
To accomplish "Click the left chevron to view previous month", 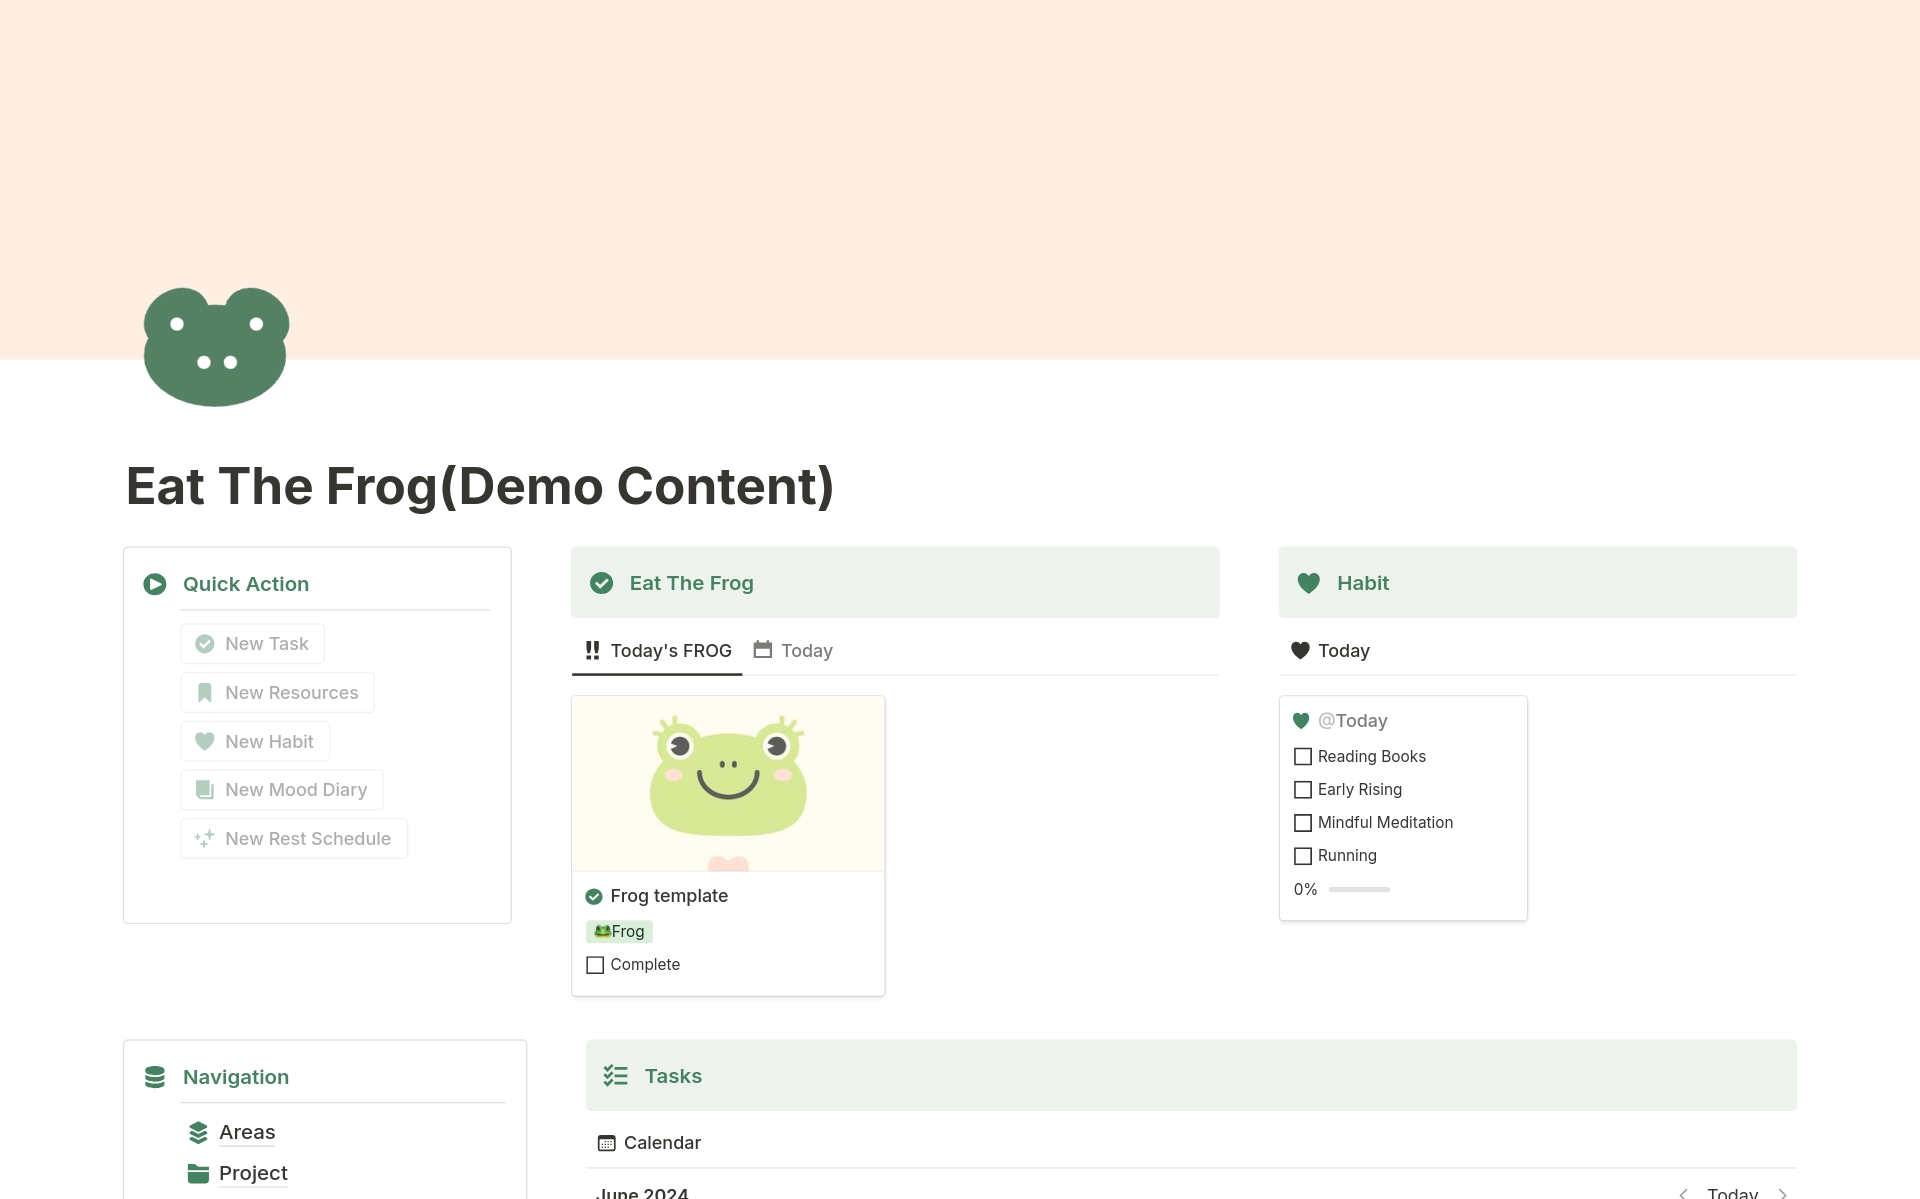I will (1682, 1192).
